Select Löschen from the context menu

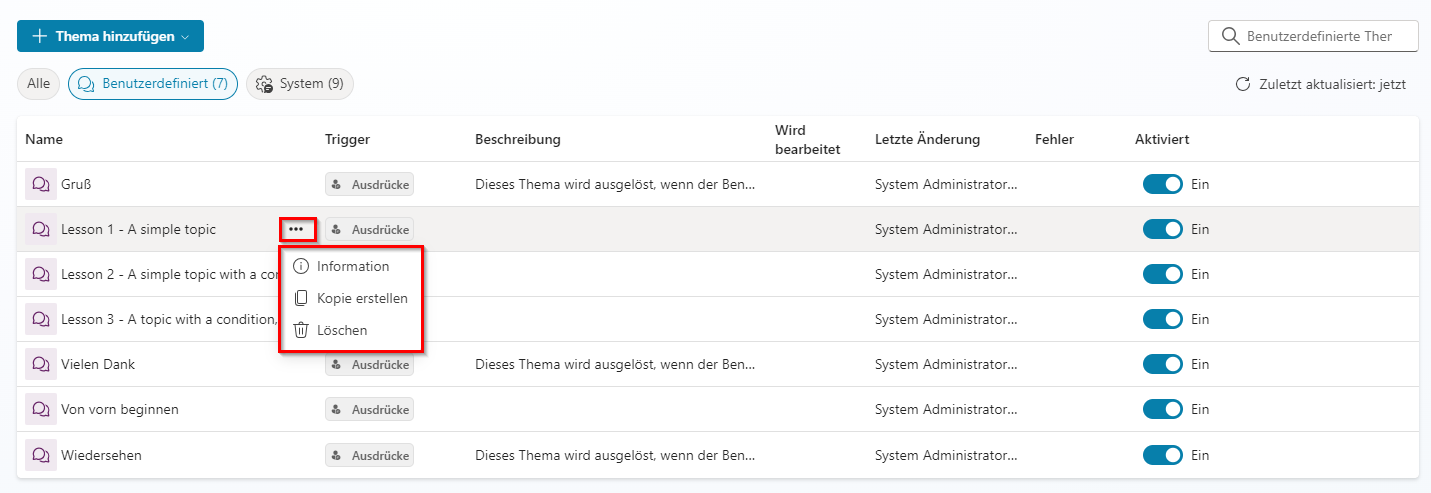tap(341, 330)
